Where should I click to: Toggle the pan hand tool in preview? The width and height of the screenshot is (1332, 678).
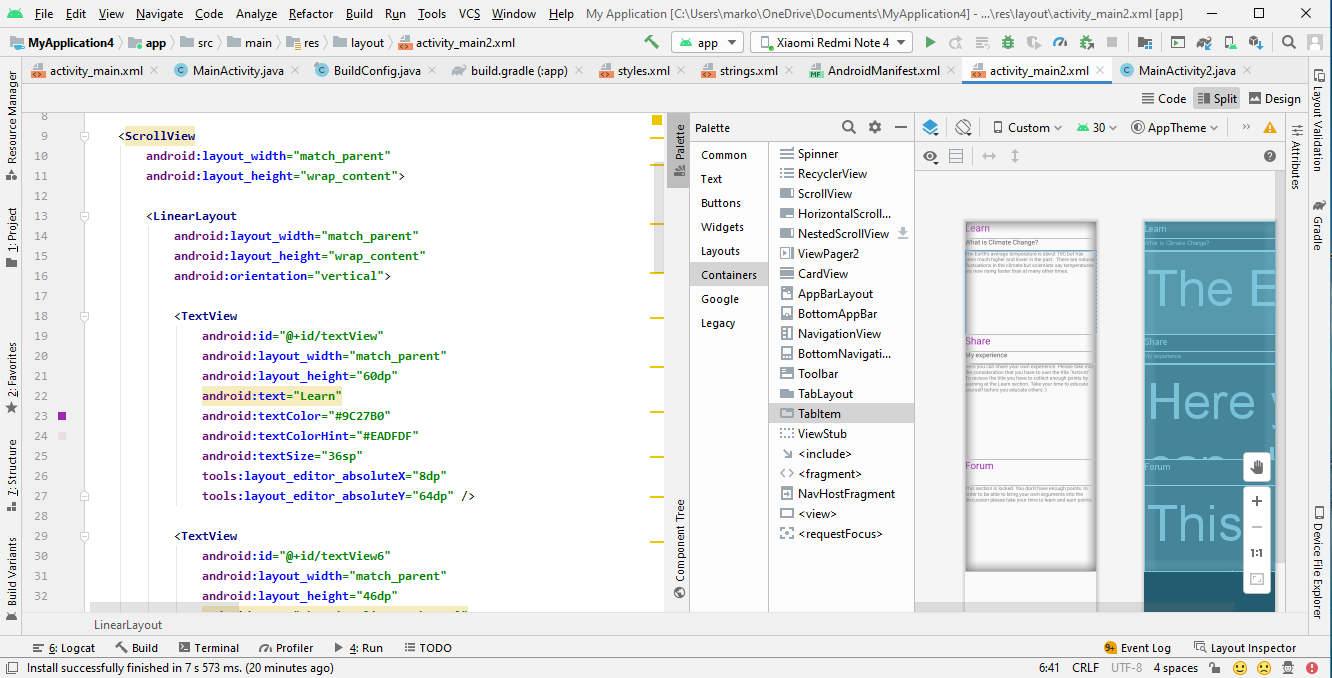(1257, 467)
